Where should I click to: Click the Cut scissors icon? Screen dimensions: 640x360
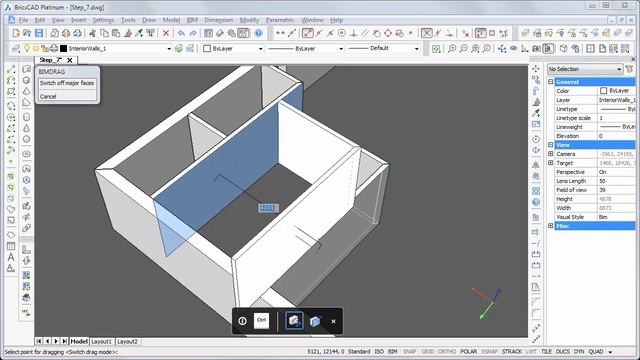92,33
